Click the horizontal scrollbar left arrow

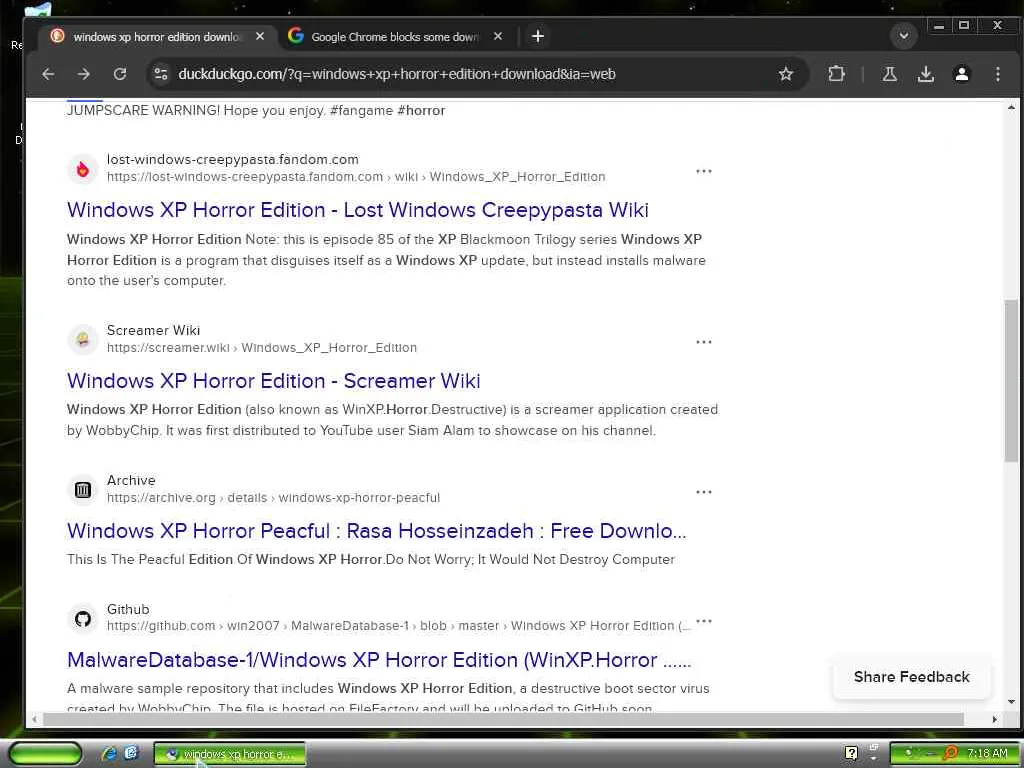35,719
